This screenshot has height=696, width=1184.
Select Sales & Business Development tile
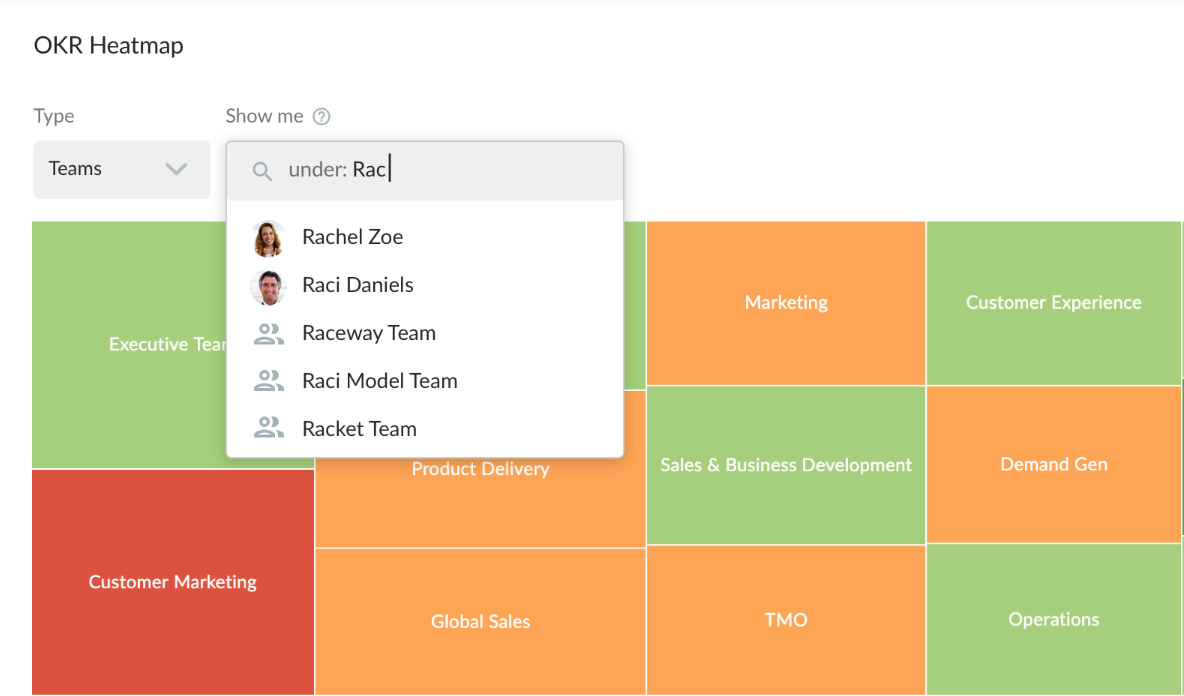(786, 465)
